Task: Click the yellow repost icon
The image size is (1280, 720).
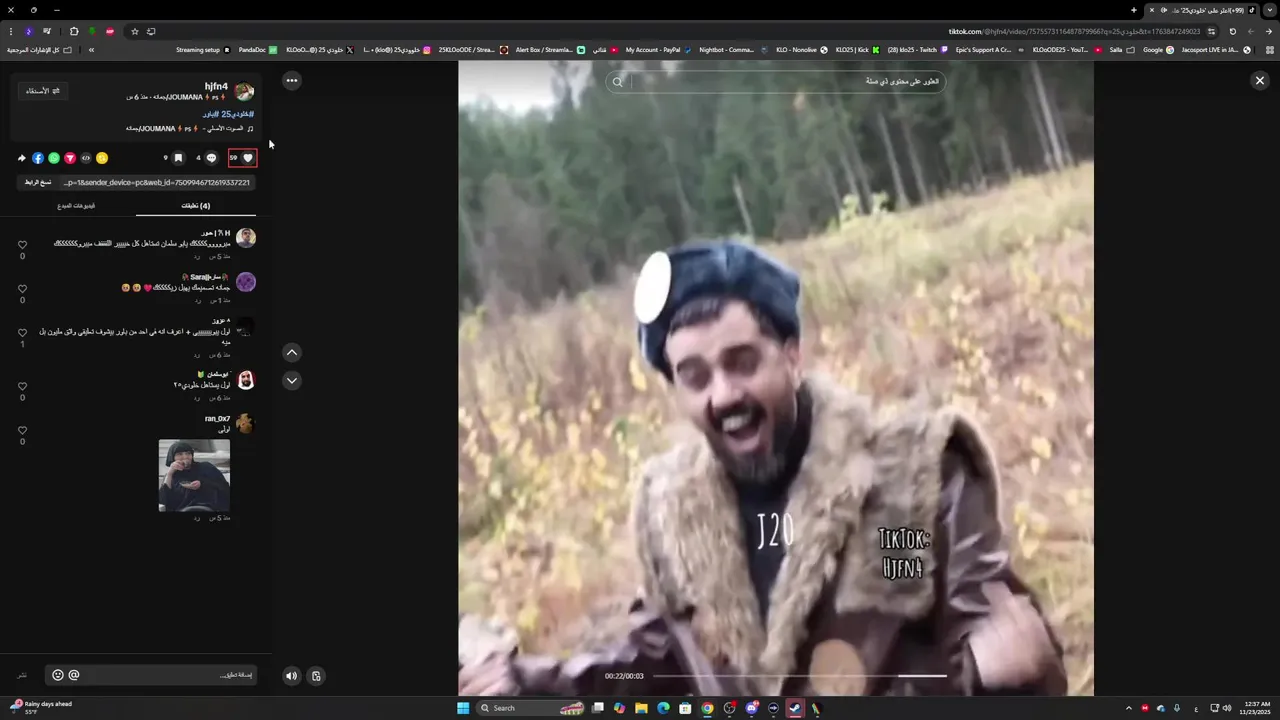Action: click(x=102, y=158)
